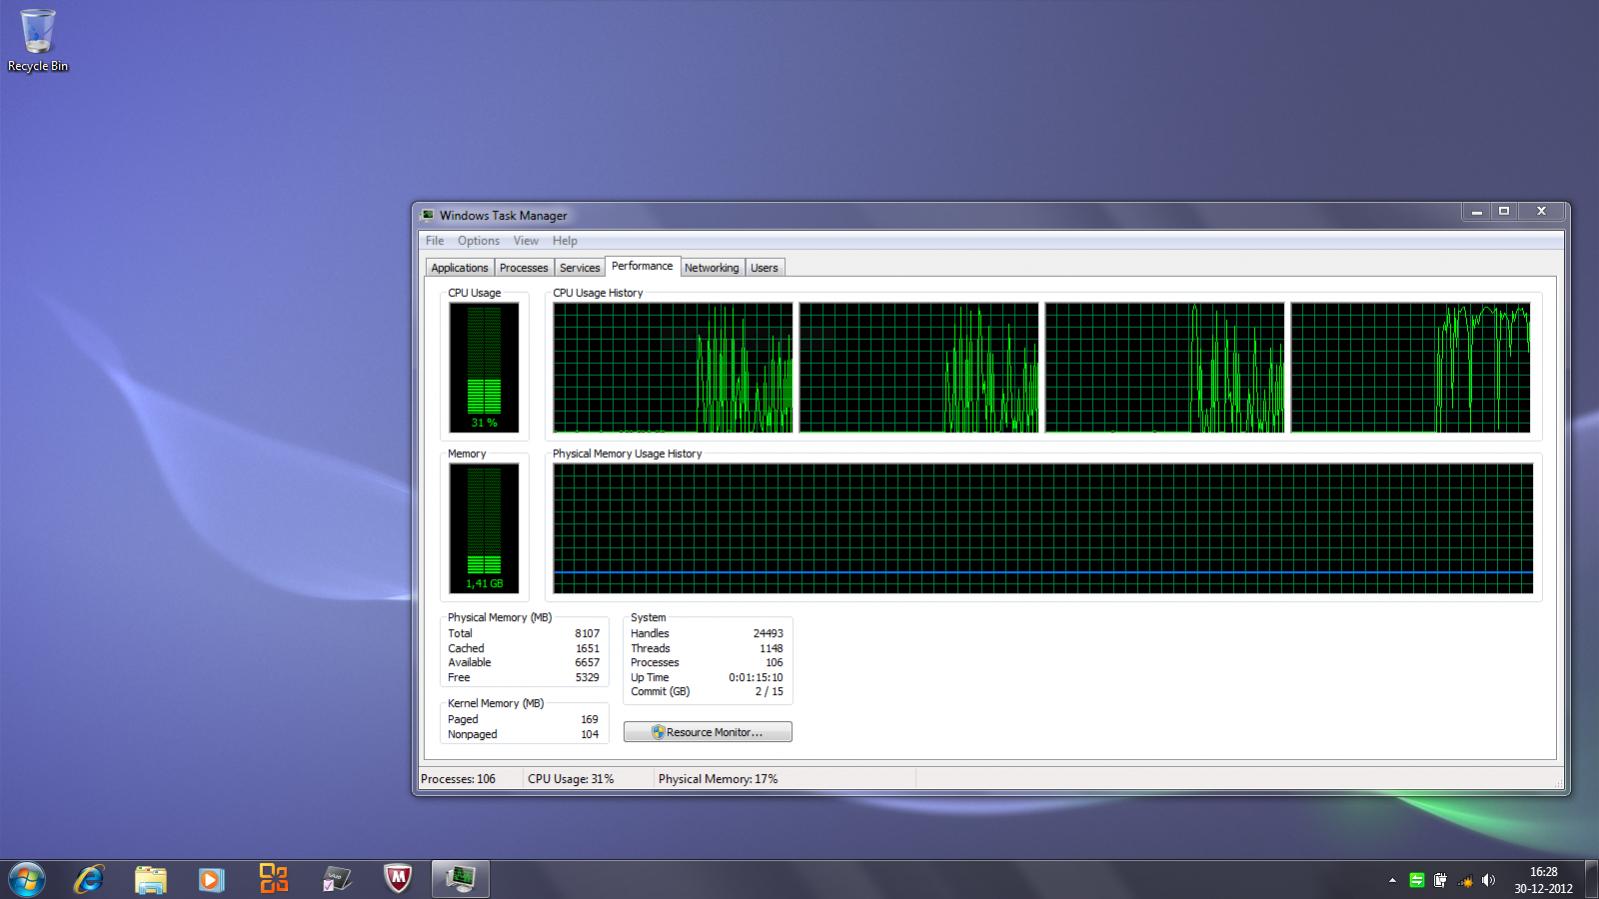Click the first CPU usage history graph
The image size is (1599, 899).
pyautogui.click(x=673, y=368)
